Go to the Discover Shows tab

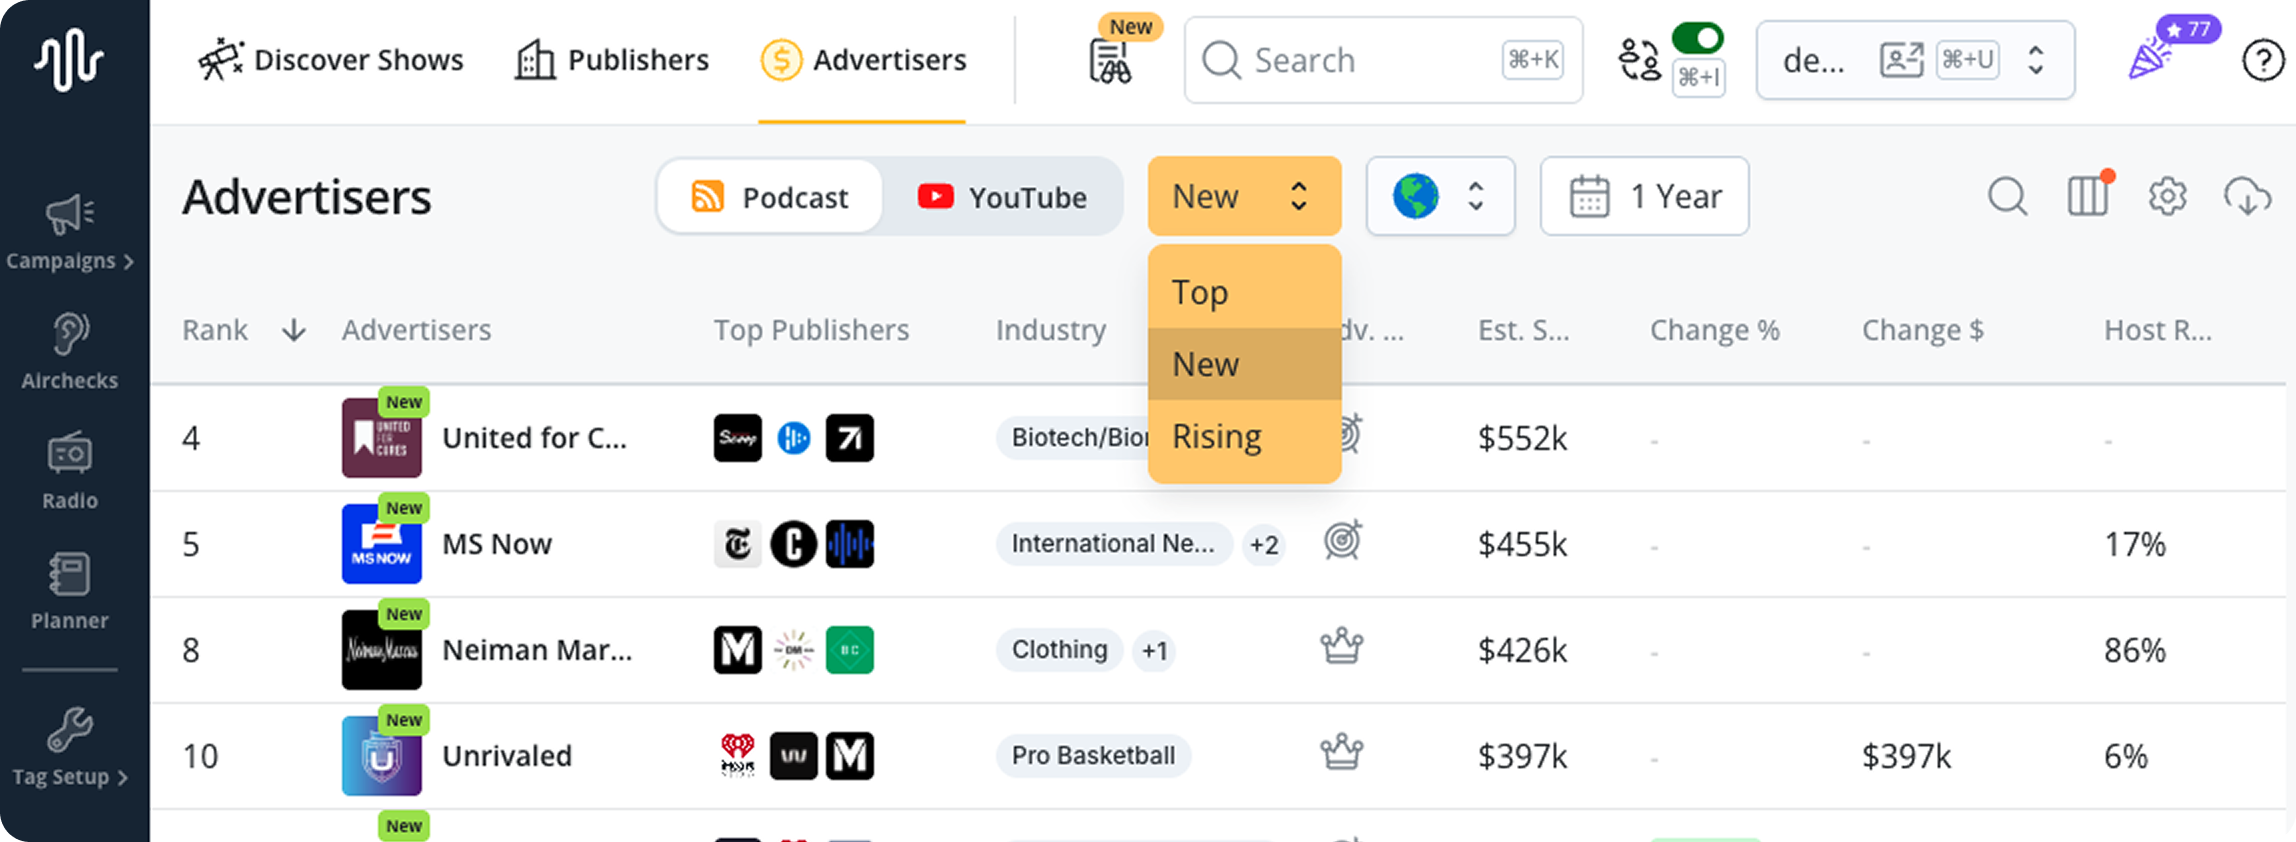click(x=331, y=60)
